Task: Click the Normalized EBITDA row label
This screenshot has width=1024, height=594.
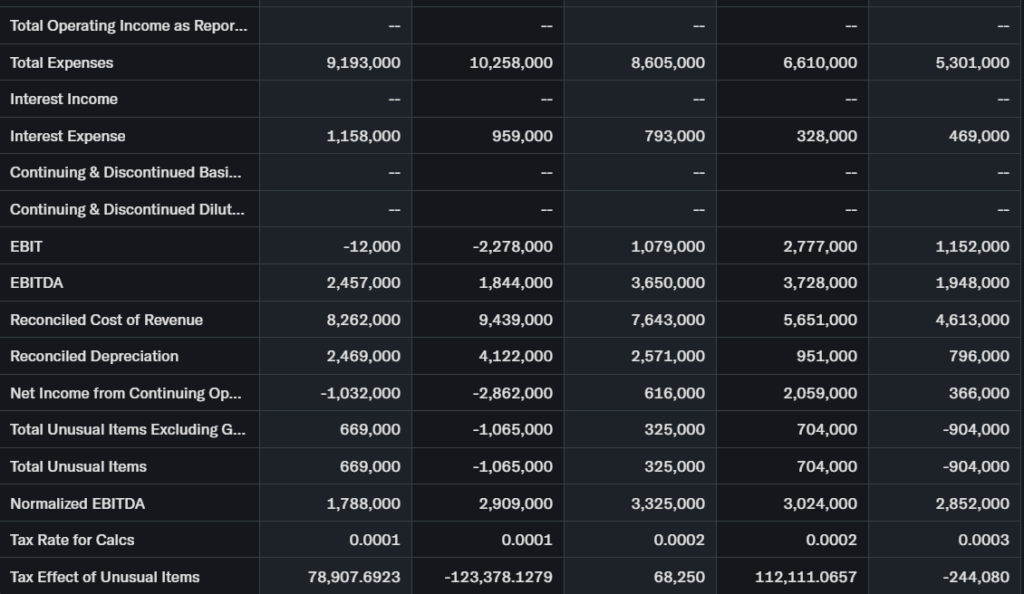Action: pos(77,503)
